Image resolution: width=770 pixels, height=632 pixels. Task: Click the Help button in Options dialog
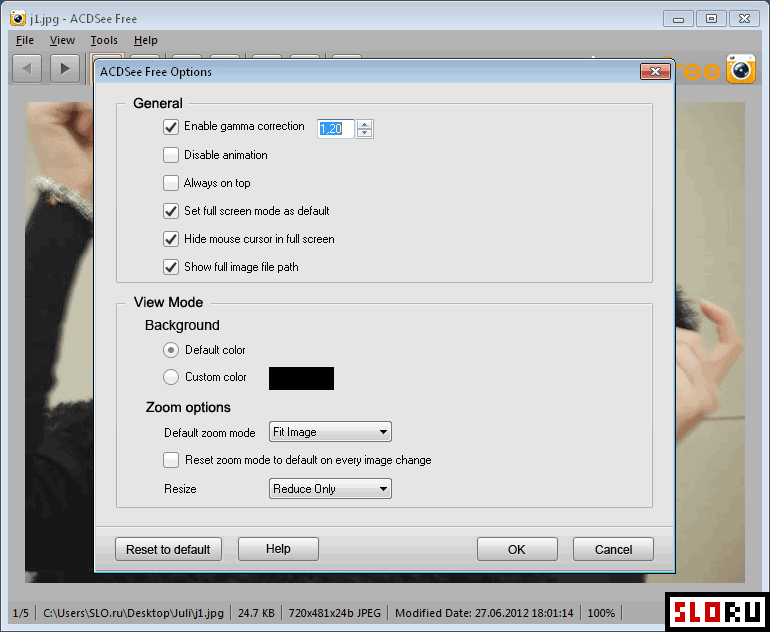pos(278,549)
